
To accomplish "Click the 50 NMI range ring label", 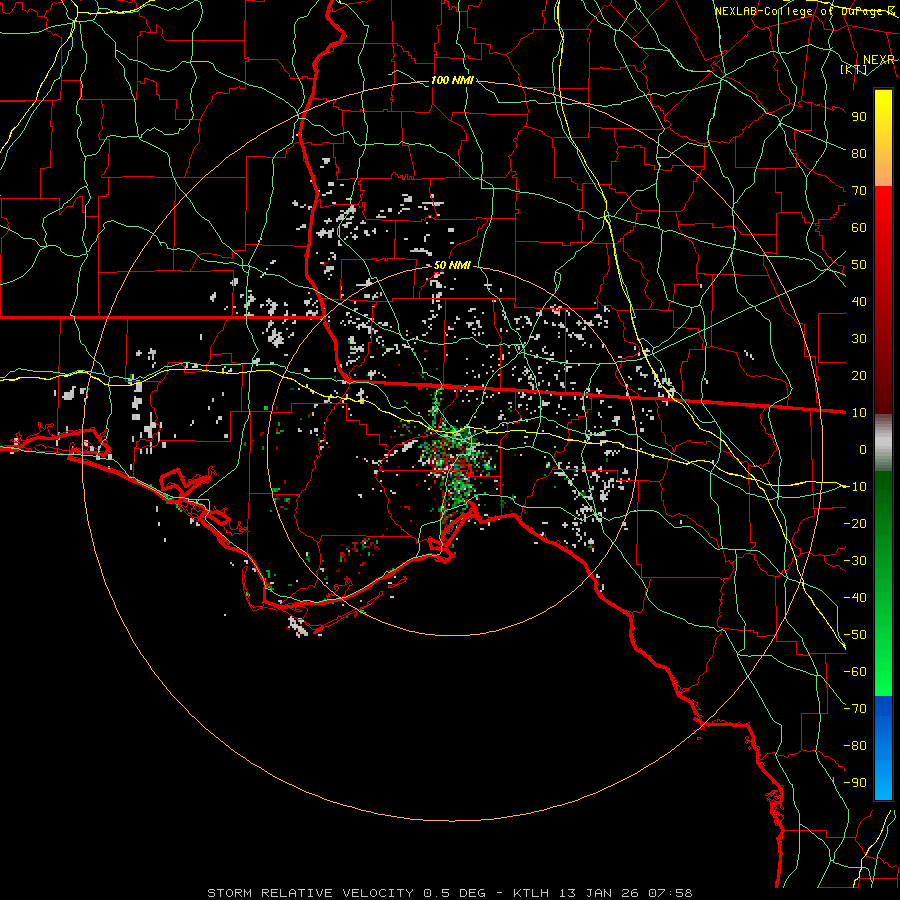I will tap(452, 265).
